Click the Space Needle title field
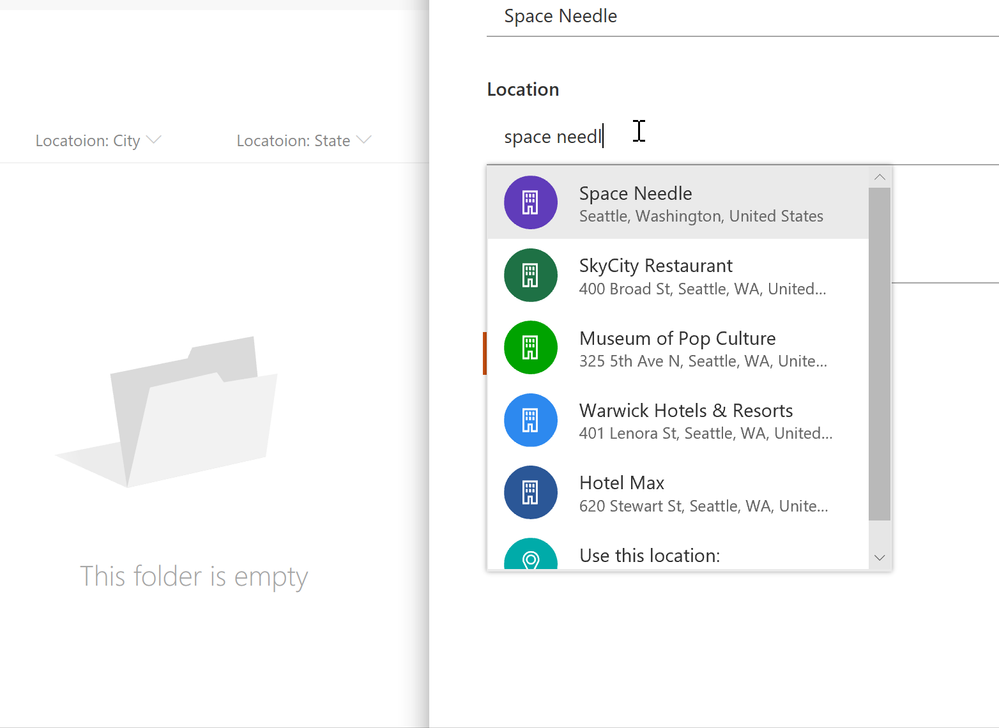This screenshot has width=999, height=728. [743, 17]
